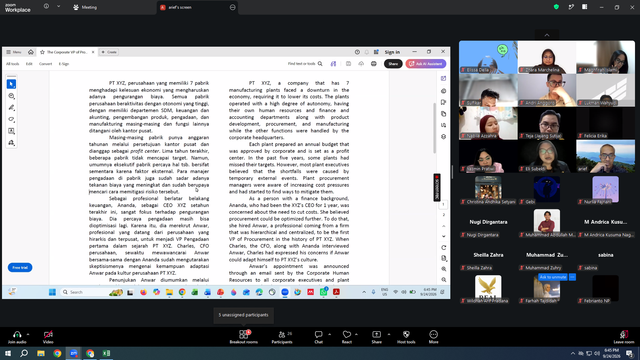Click the Share screen icon in Zoom toolbar
Screen dimensions: 640x360
pyautogui.click(x=376, y=337)
